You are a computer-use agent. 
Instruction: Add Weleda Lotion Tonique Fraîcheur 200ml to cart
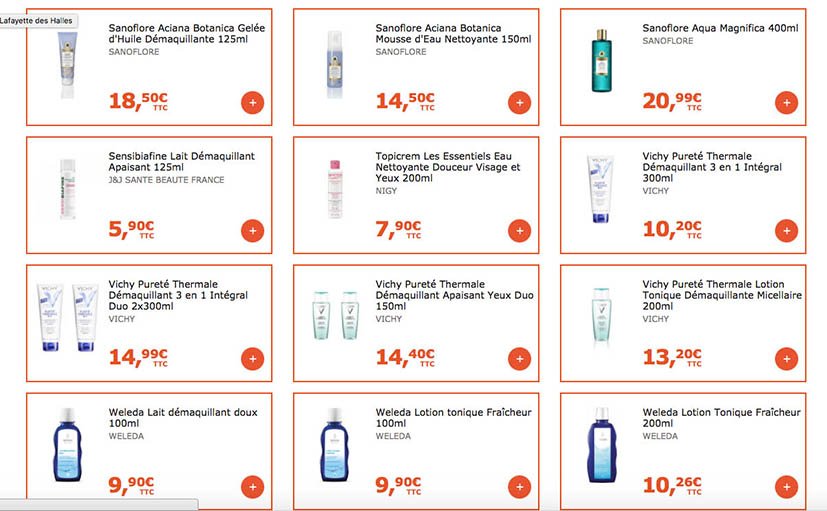786,486
